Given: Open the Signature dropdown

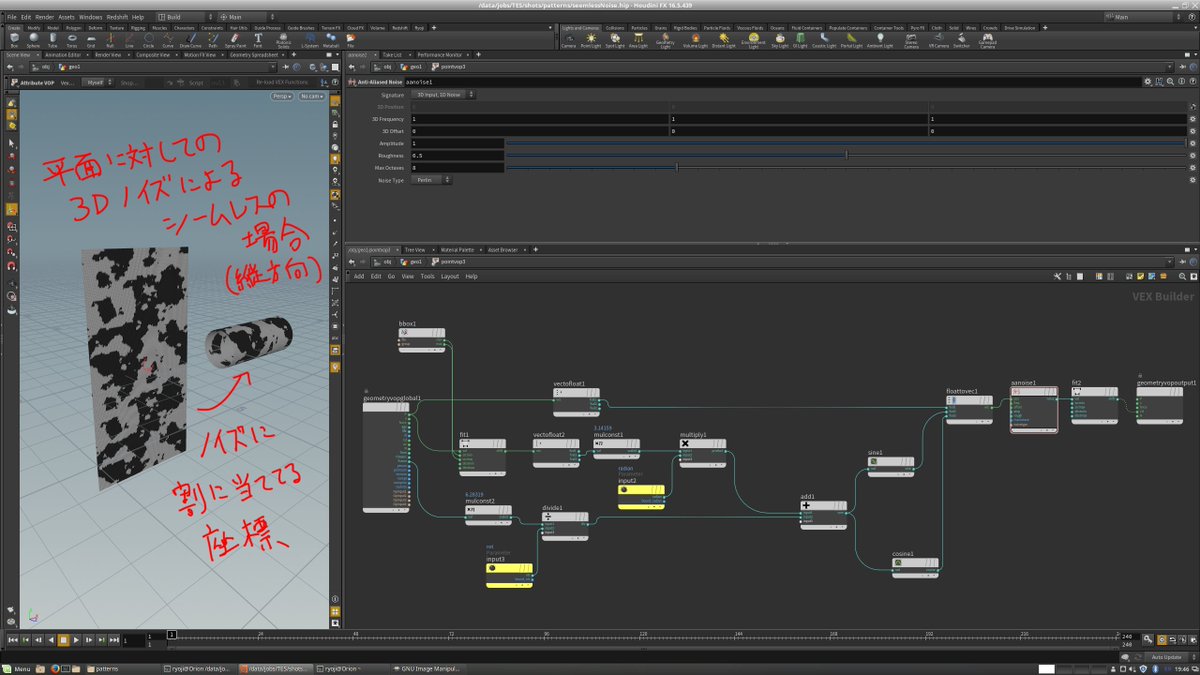Looking at the screenshot, I should coord(445,94).
